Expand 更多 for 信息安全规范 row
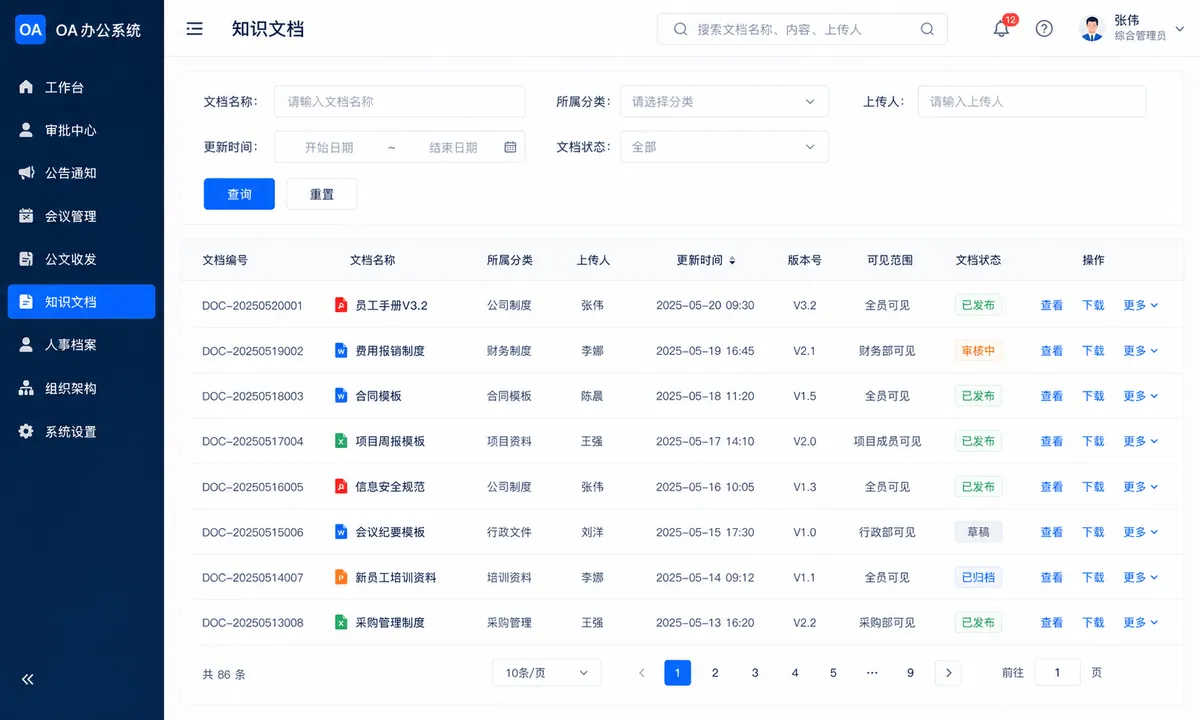The image size is (1200, 720). pos(1141,487)
